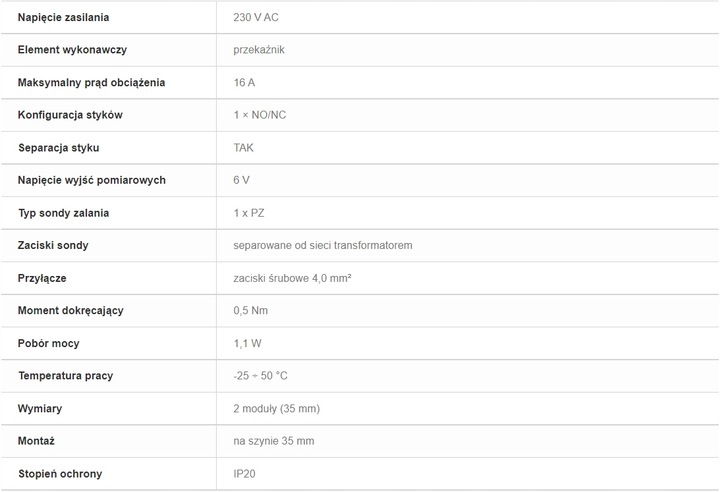Click "Maksymalny prąd obciążenia" label

click(x=92, y=83)
